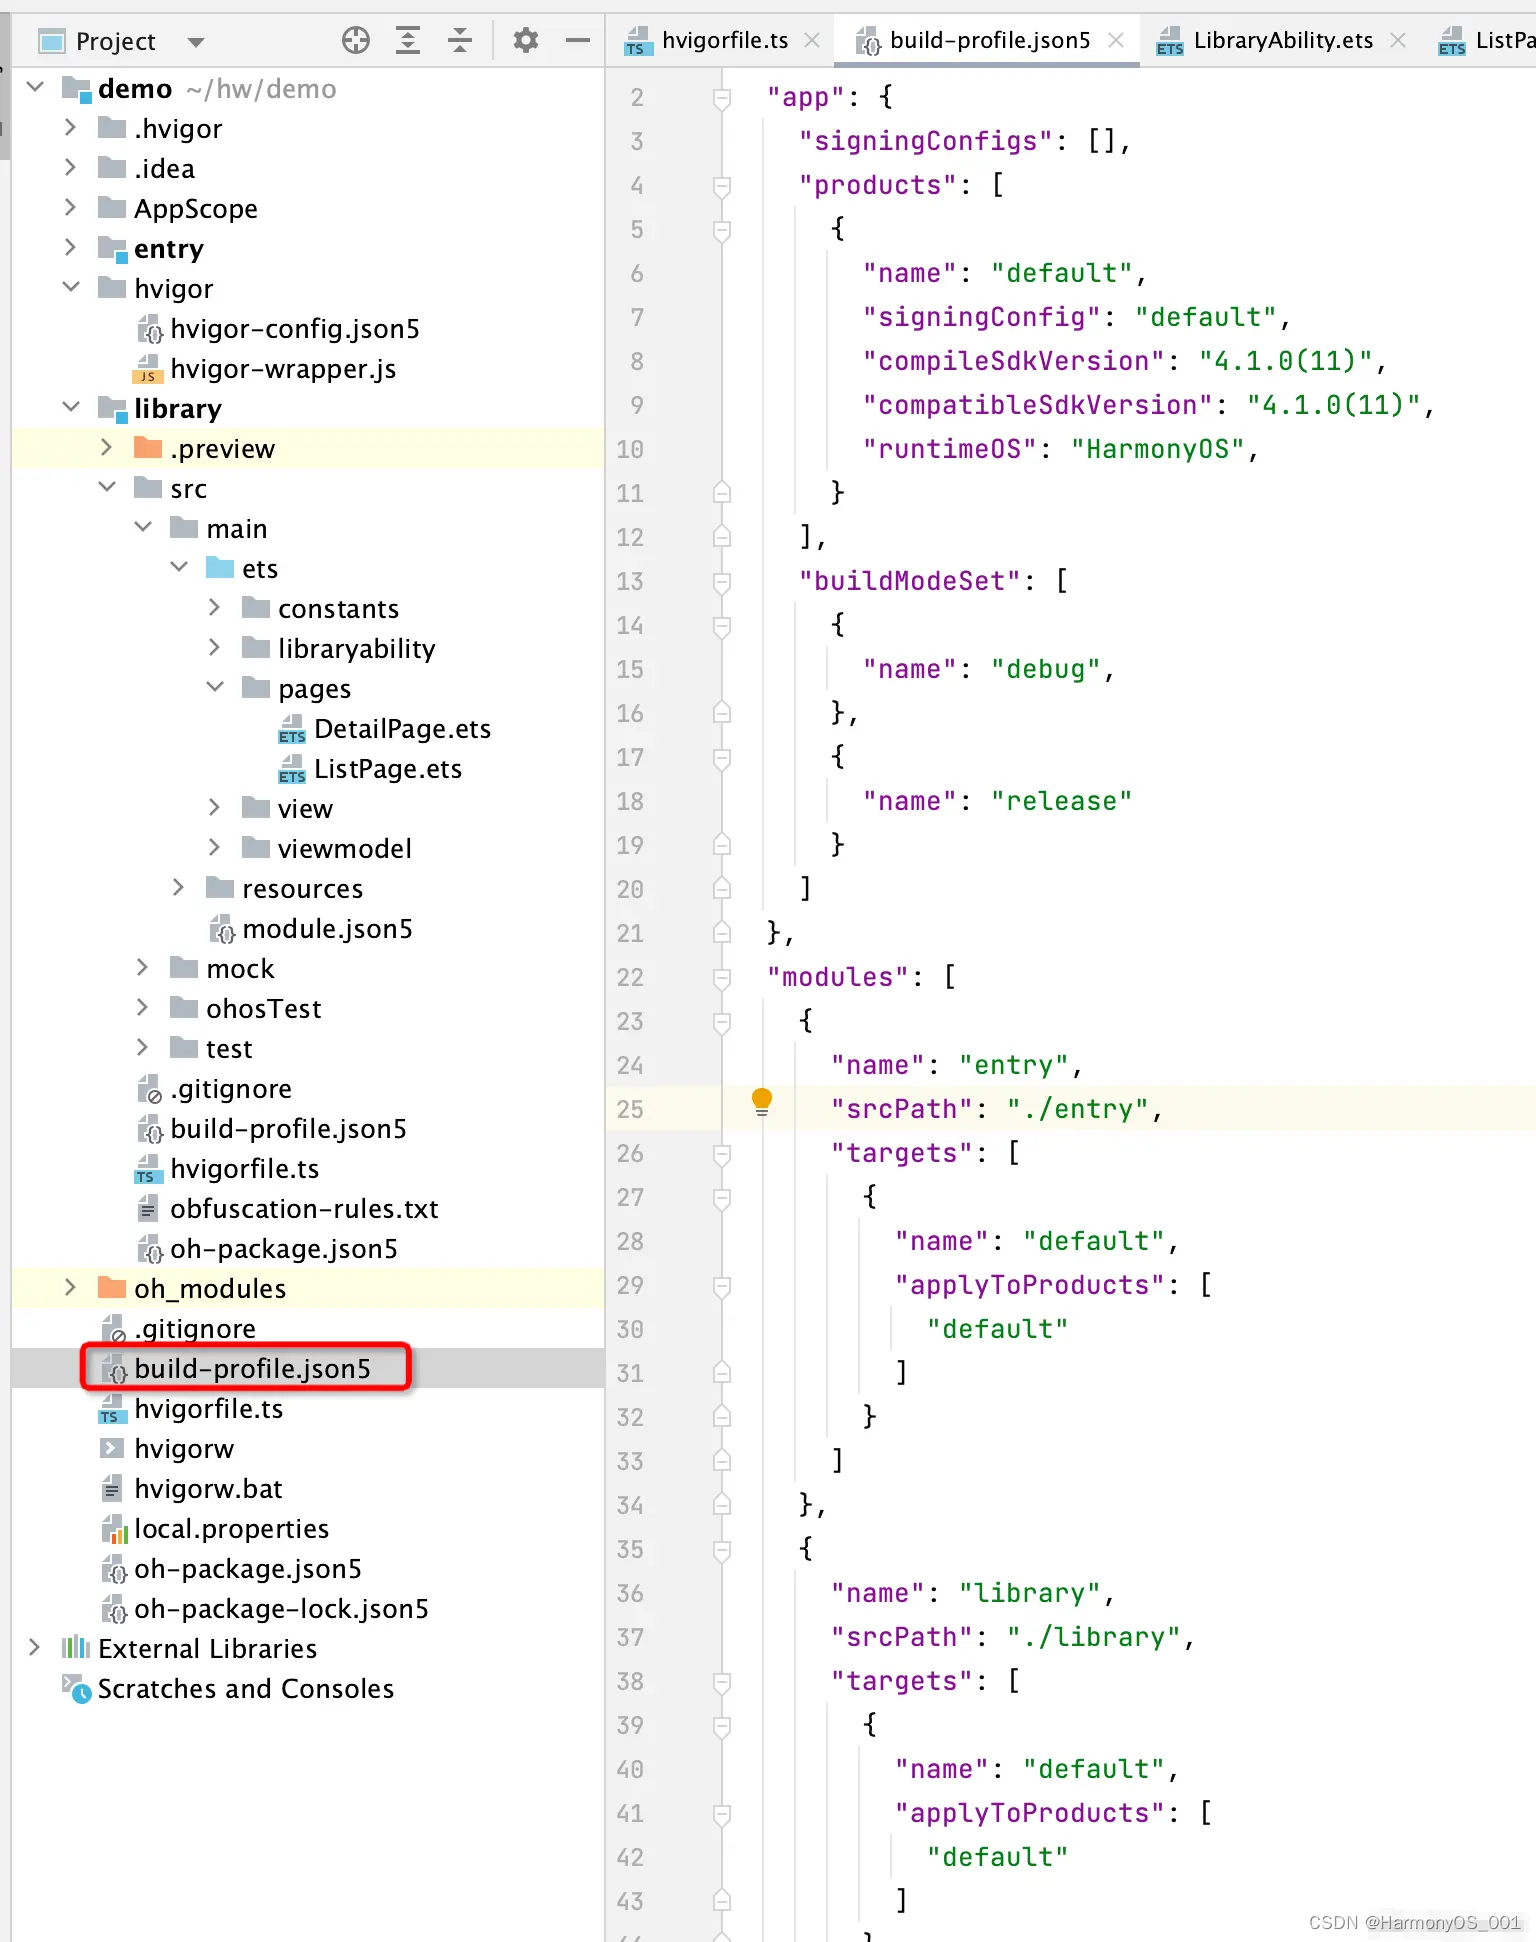The height and width of the screenshot is (1942, 1536).
Task: Open DetailPage.ets in the tree
Action: point(402,729)
